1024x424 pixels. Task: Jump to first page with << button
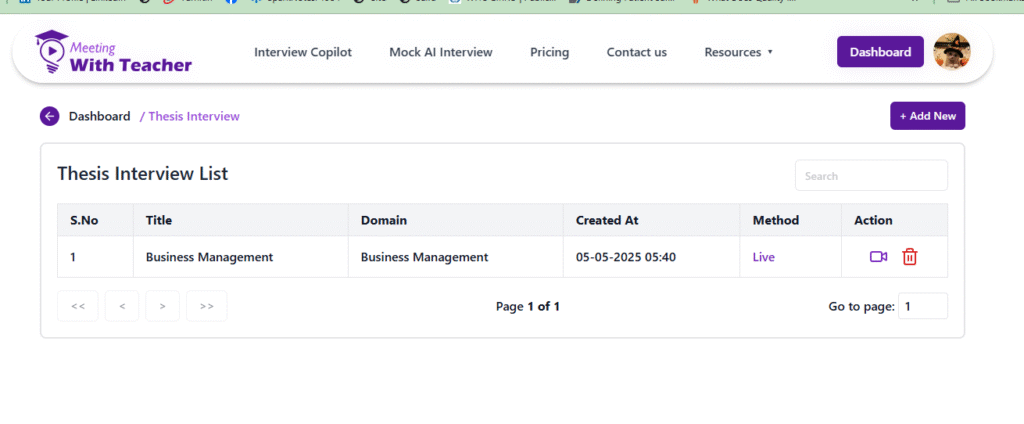(78, 306)
